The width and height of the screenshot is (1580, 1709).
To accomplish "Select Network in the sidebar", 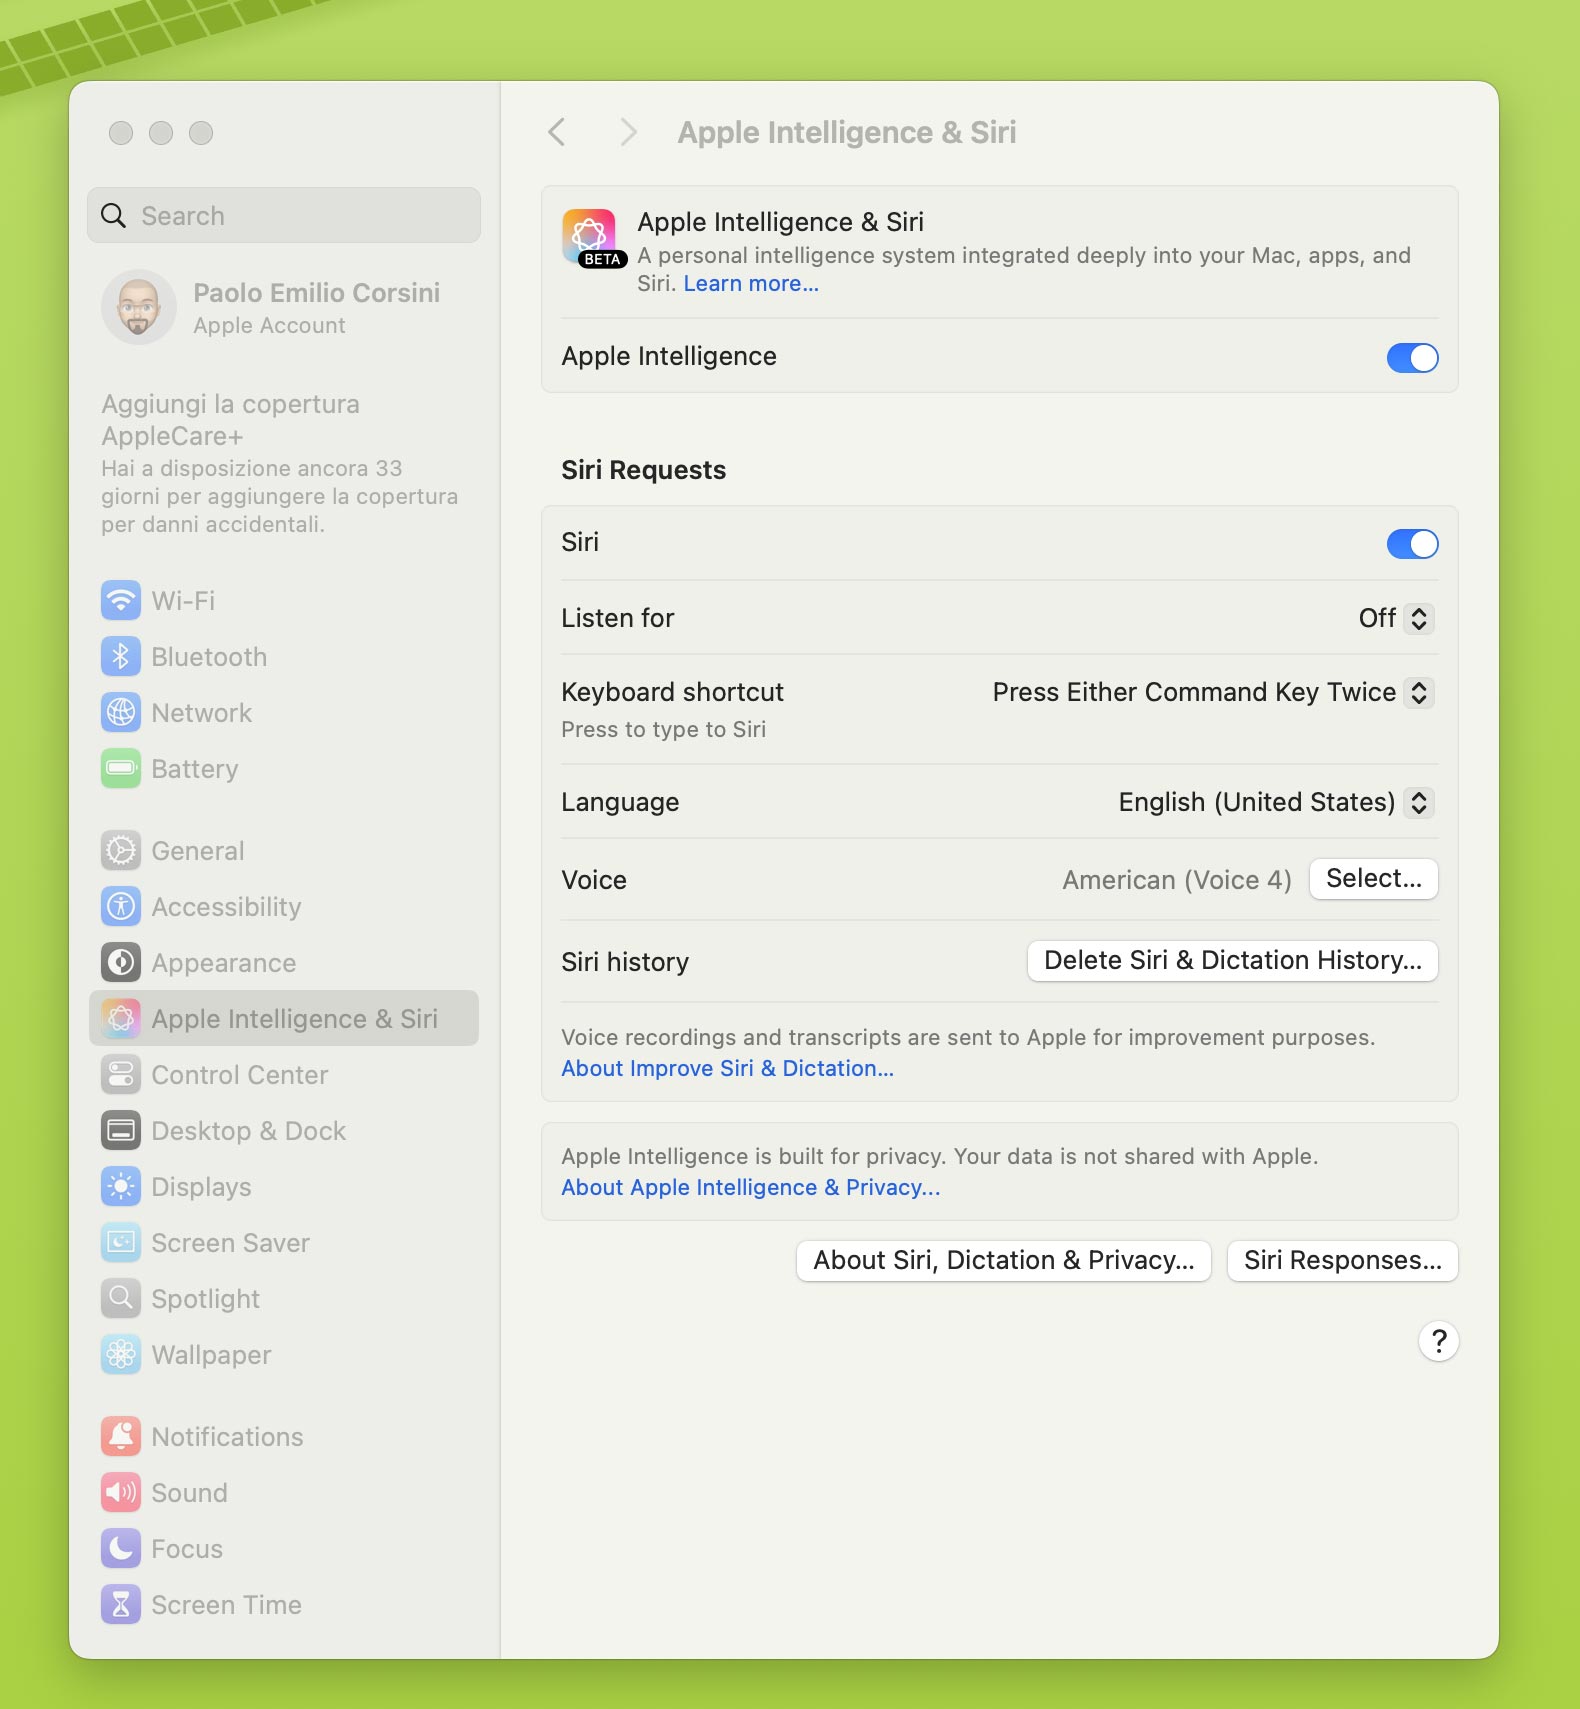I will point(284,712).
